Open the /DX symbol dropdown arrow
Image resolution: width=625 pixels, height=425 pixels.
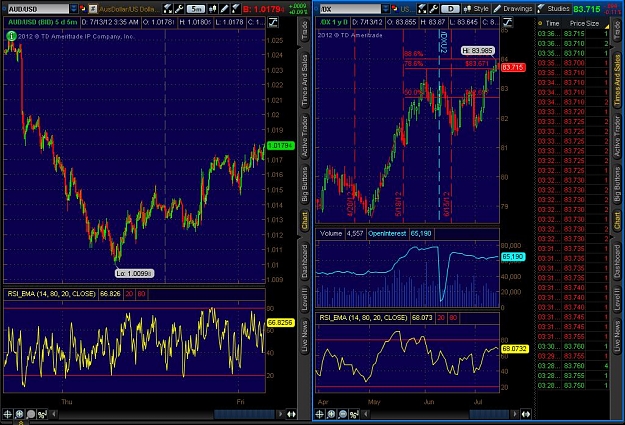pos(386,8)
